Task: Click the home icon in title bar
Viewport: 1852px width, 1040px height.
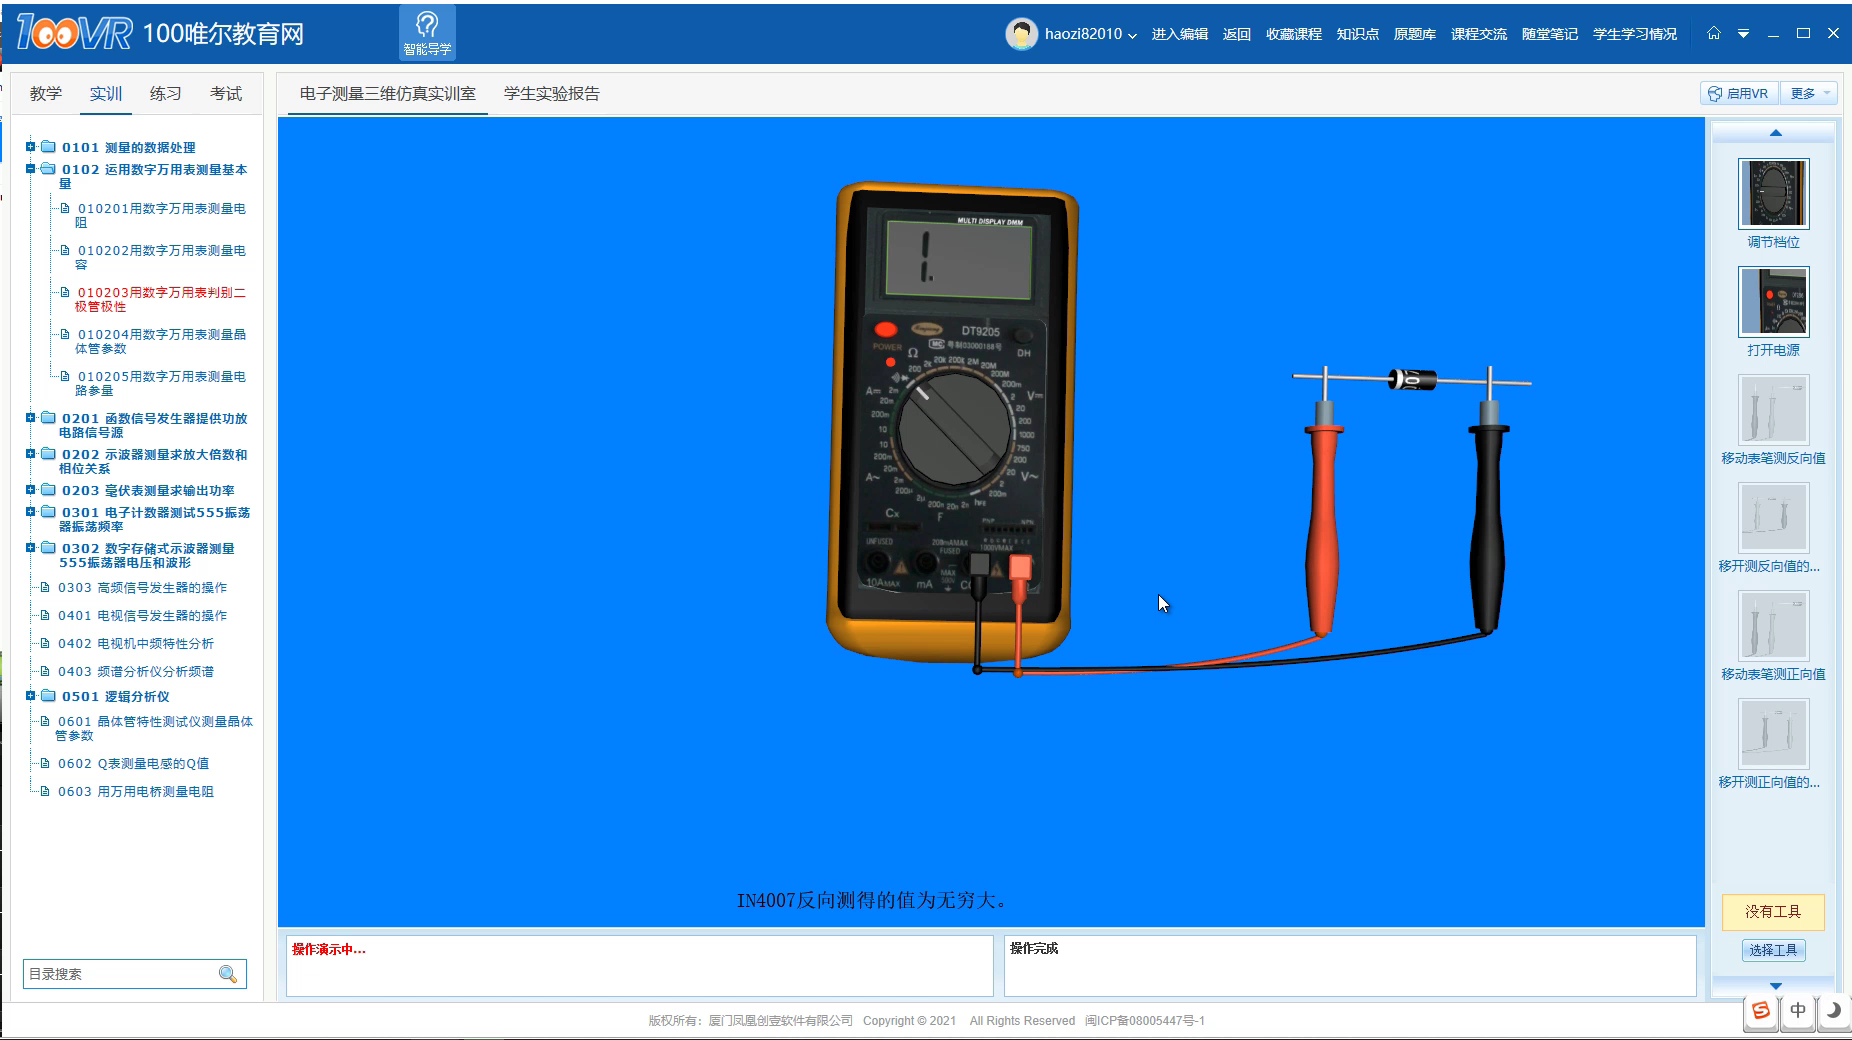Action: pyautogui.click(x=1713, y=33)
